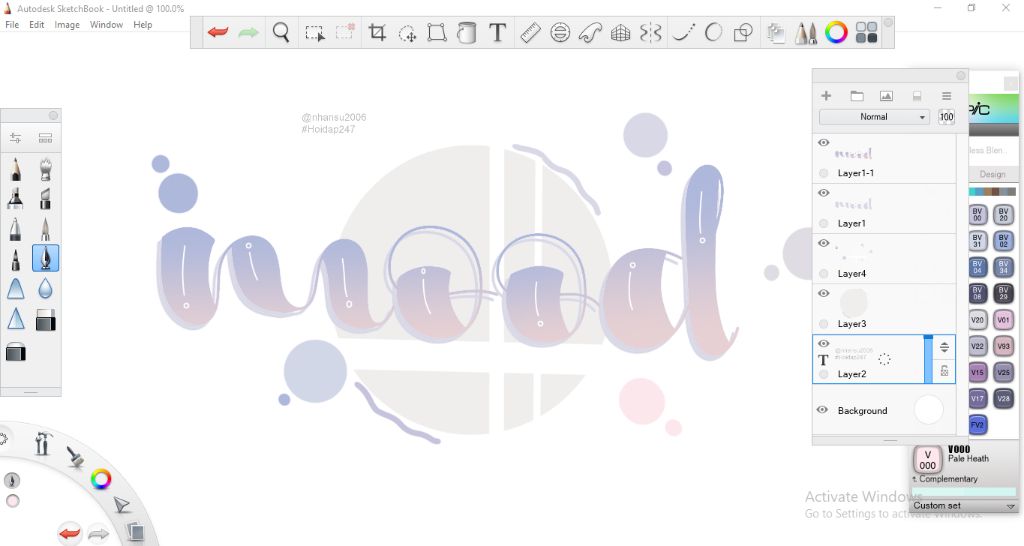The width and height of the screenshot is (1024, 546).
Task: Open the Draw Style shapes tool
Action: point(743,32)
